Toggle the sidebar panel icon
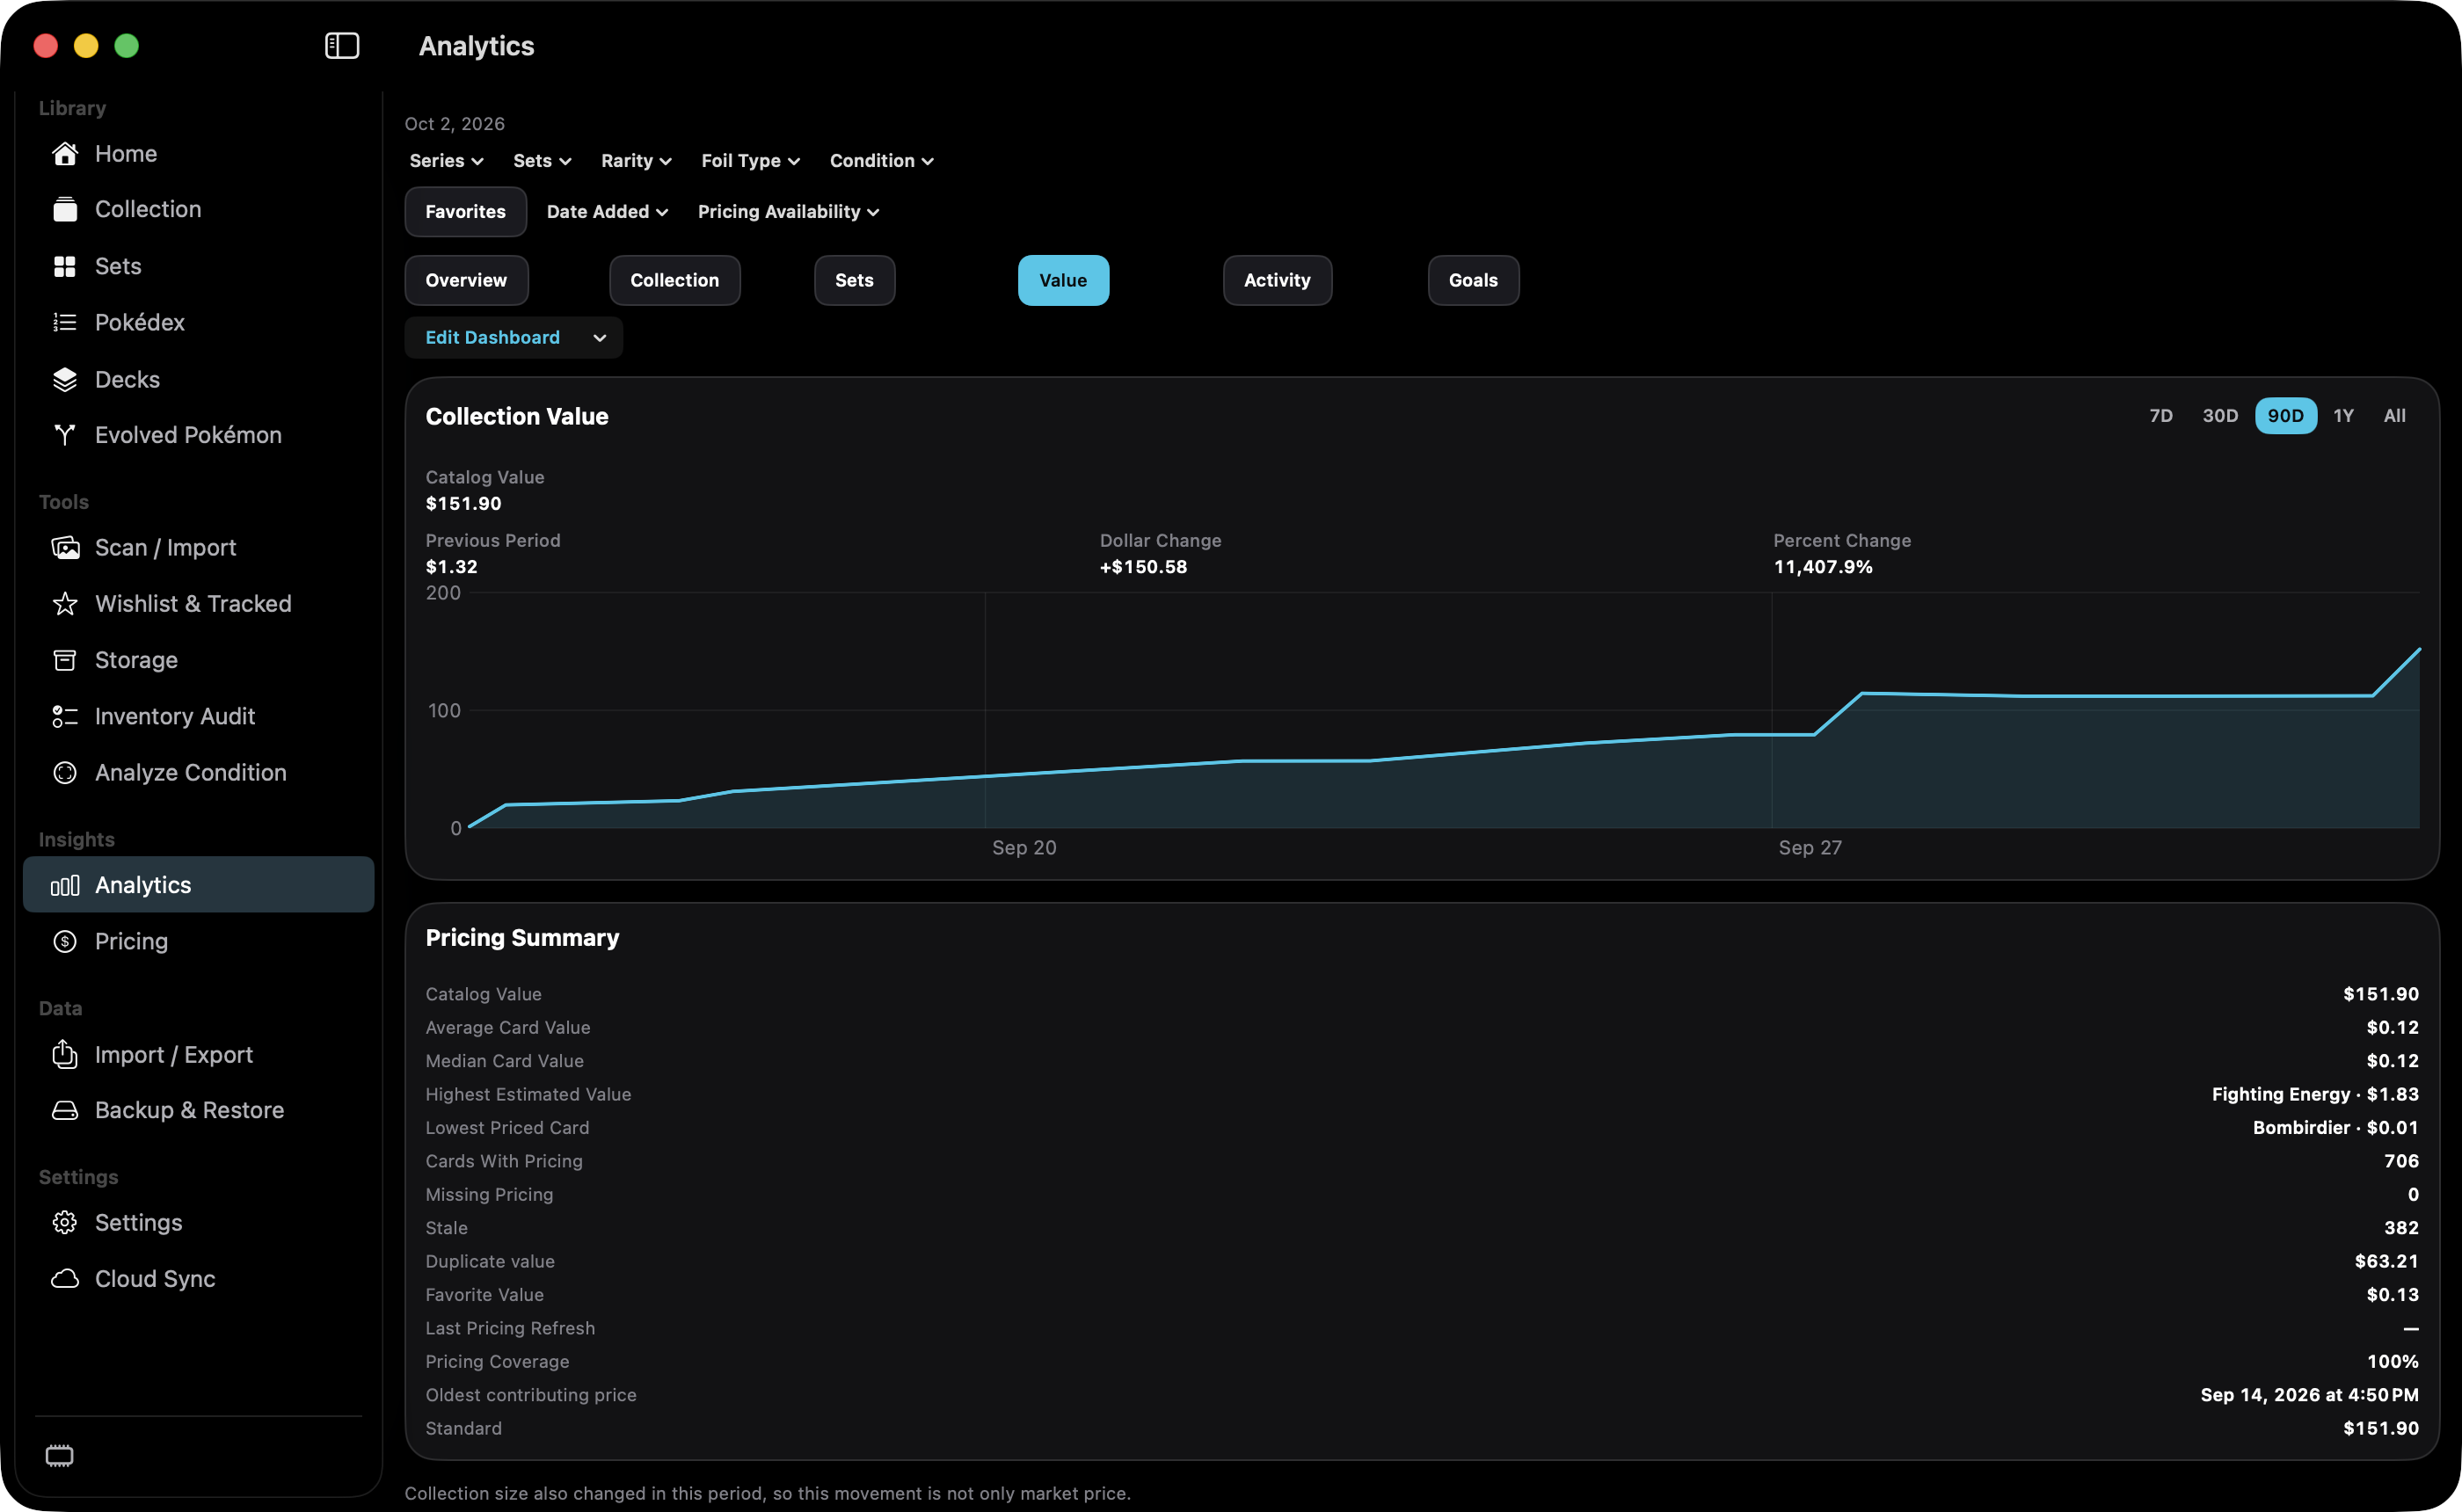The width and height of the screenshot is (2462, 1512). pos(342,46)
